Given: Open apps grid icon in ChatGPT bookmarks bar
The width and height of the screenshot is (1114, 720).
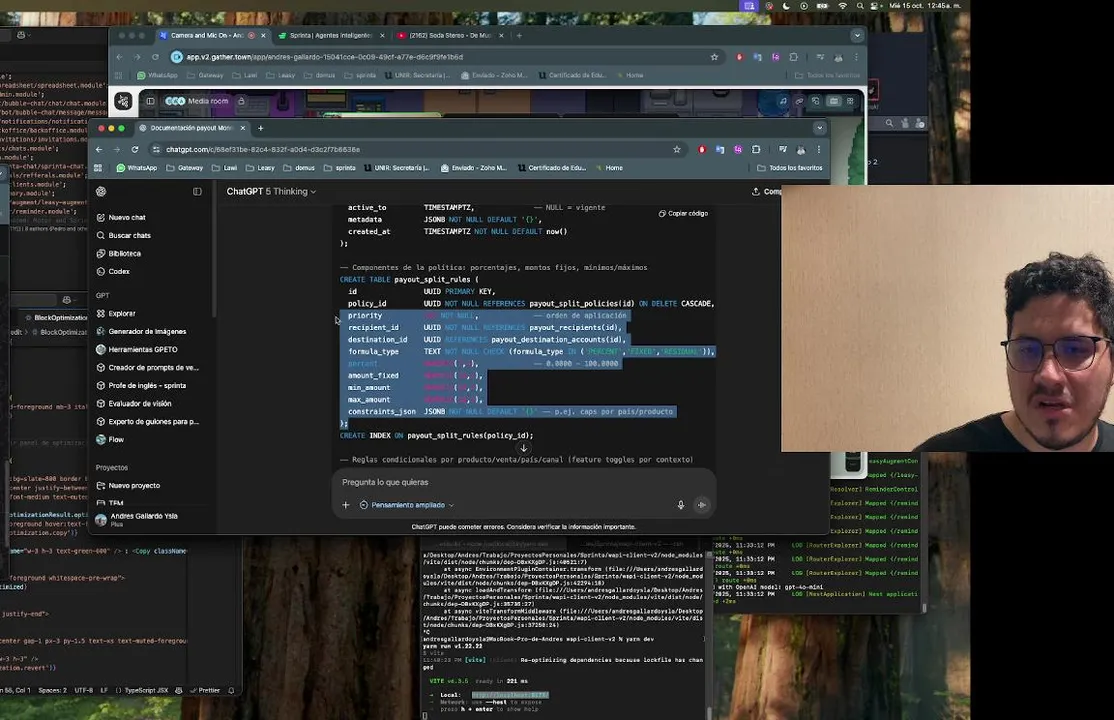Looking at the screenshot, I should tap(98, 168).
